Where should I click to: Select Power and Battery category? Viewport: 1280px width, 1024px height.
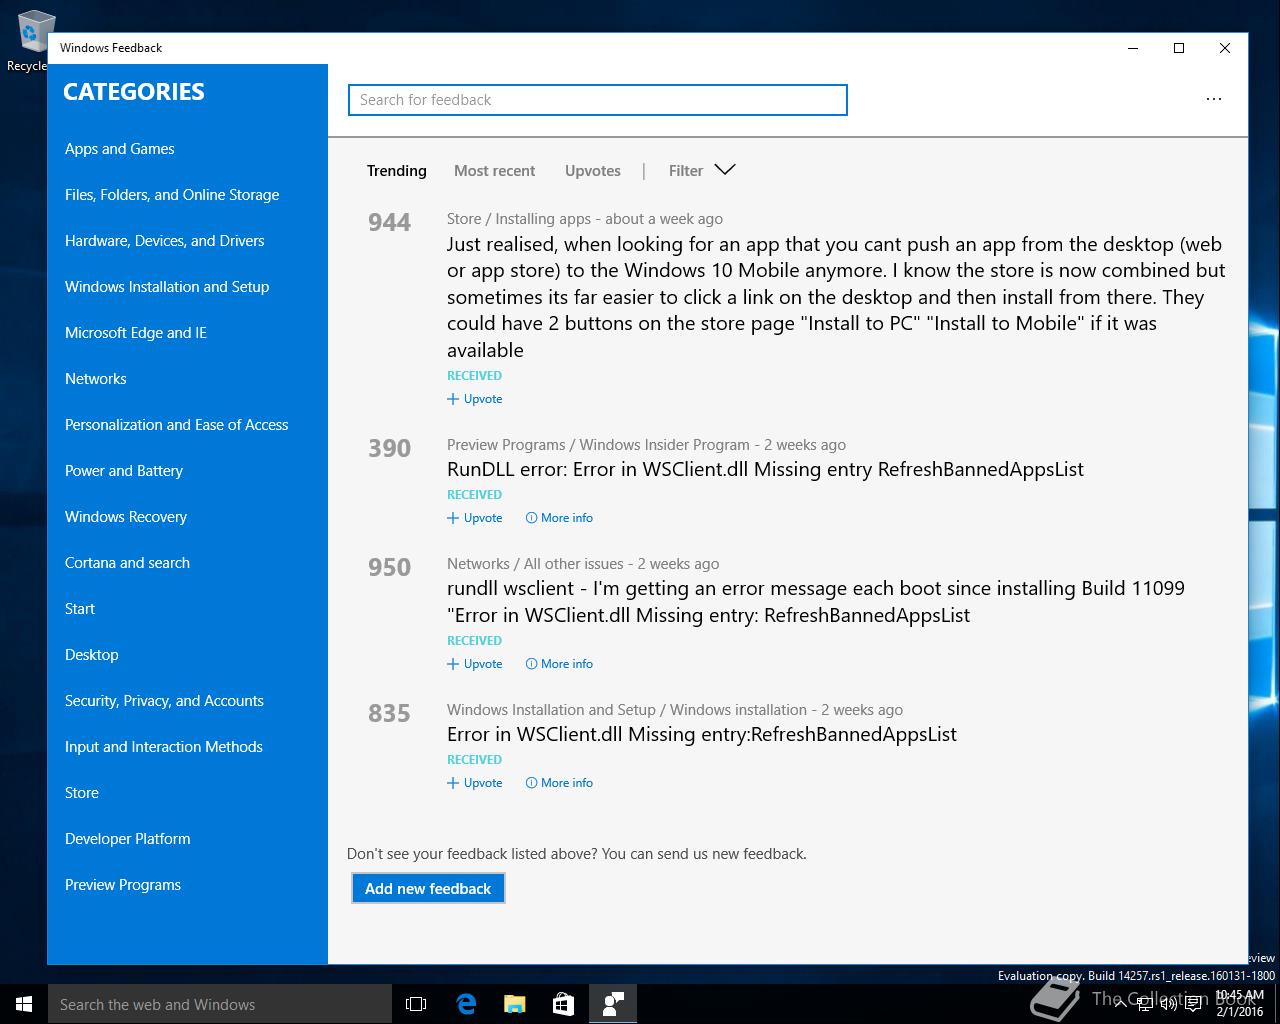pyautogui.click(x=124, y=471)
